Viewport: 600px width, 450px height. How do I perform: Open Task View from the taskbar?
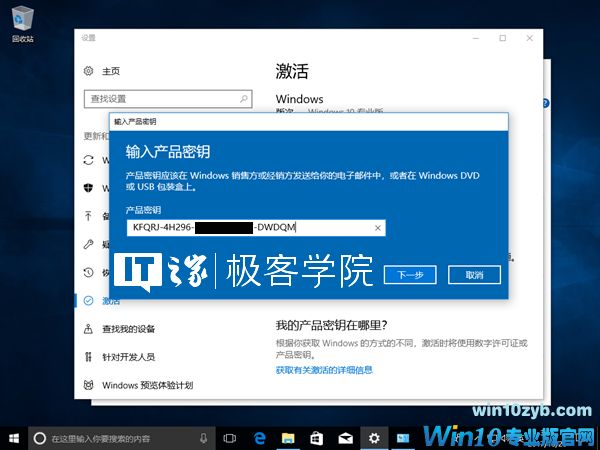(230, 438)
